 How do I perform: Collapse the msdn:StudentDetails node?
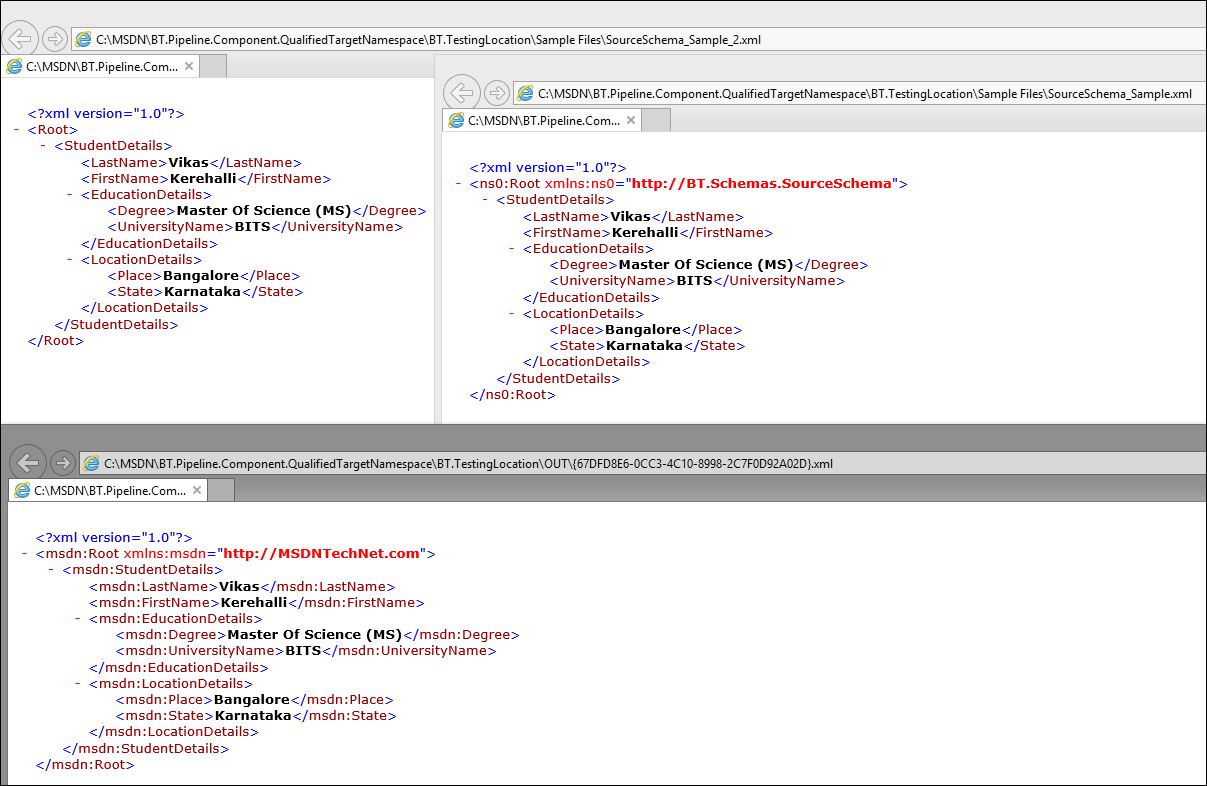point(52,570)
